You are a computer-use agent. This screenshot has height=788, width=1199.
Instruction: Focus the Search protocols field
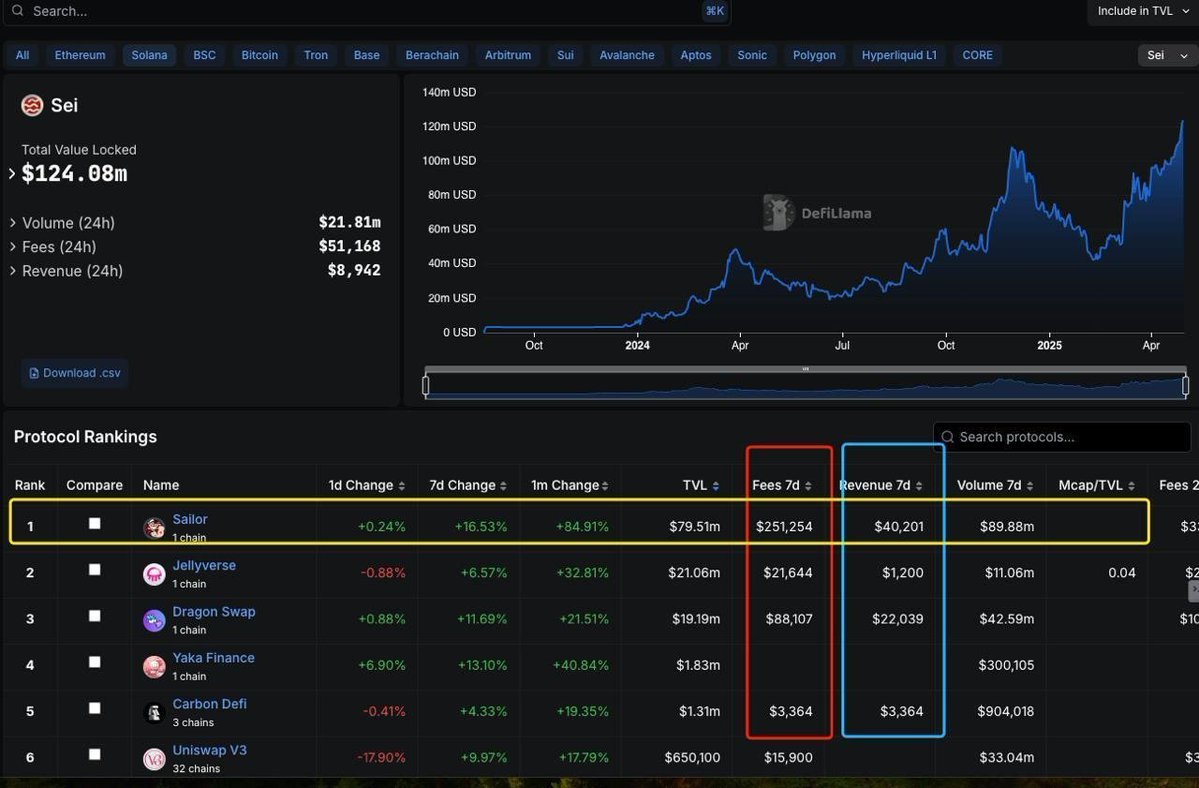[1062, 437]
